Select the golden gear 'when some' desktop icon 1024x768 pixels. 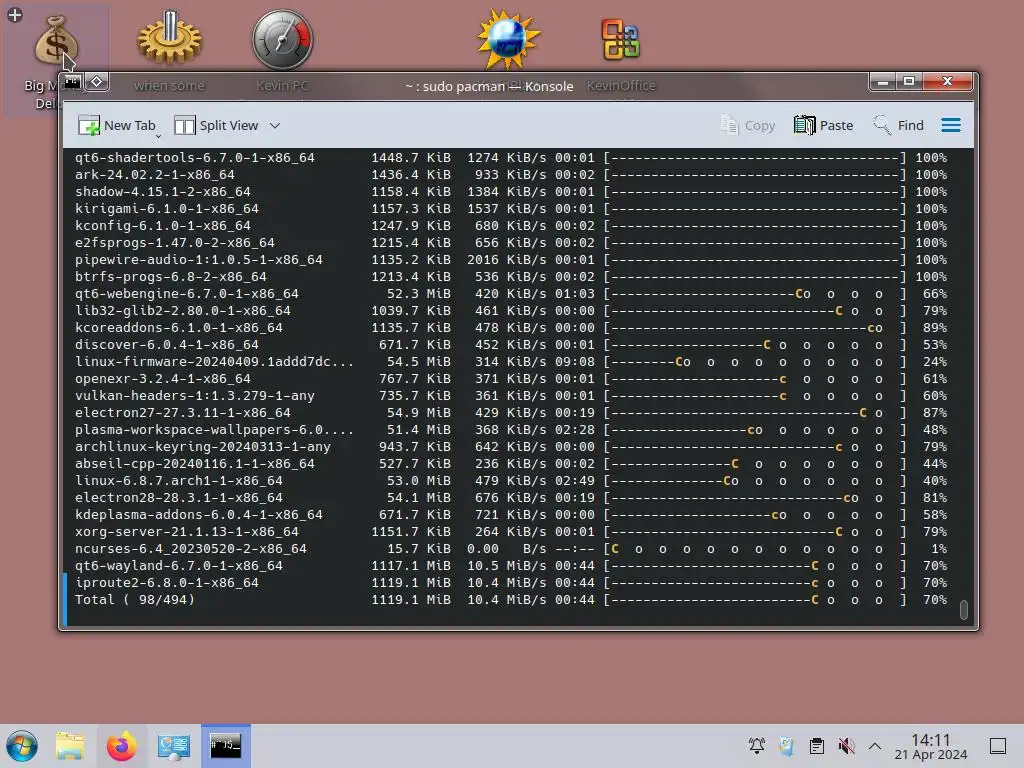pyautogui.click(x=170, y=39)
